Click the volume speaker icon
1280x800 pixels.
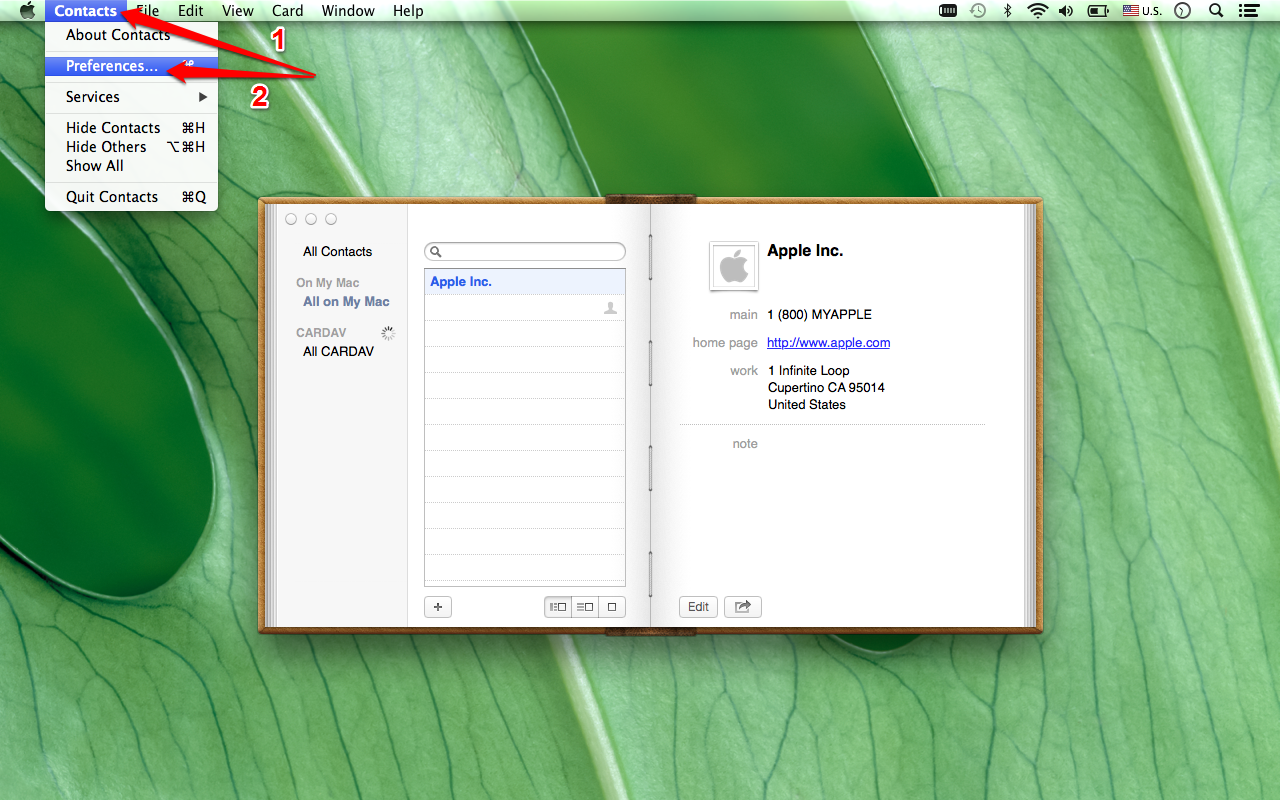pos(1066,11)
